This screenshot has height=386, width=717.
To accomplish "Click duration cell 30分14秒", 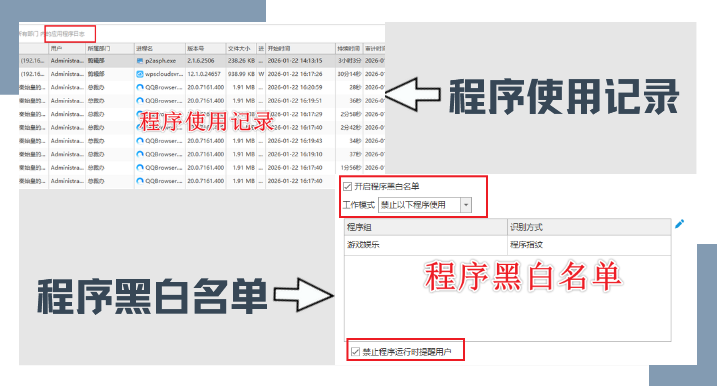I will tap(350, 74).
